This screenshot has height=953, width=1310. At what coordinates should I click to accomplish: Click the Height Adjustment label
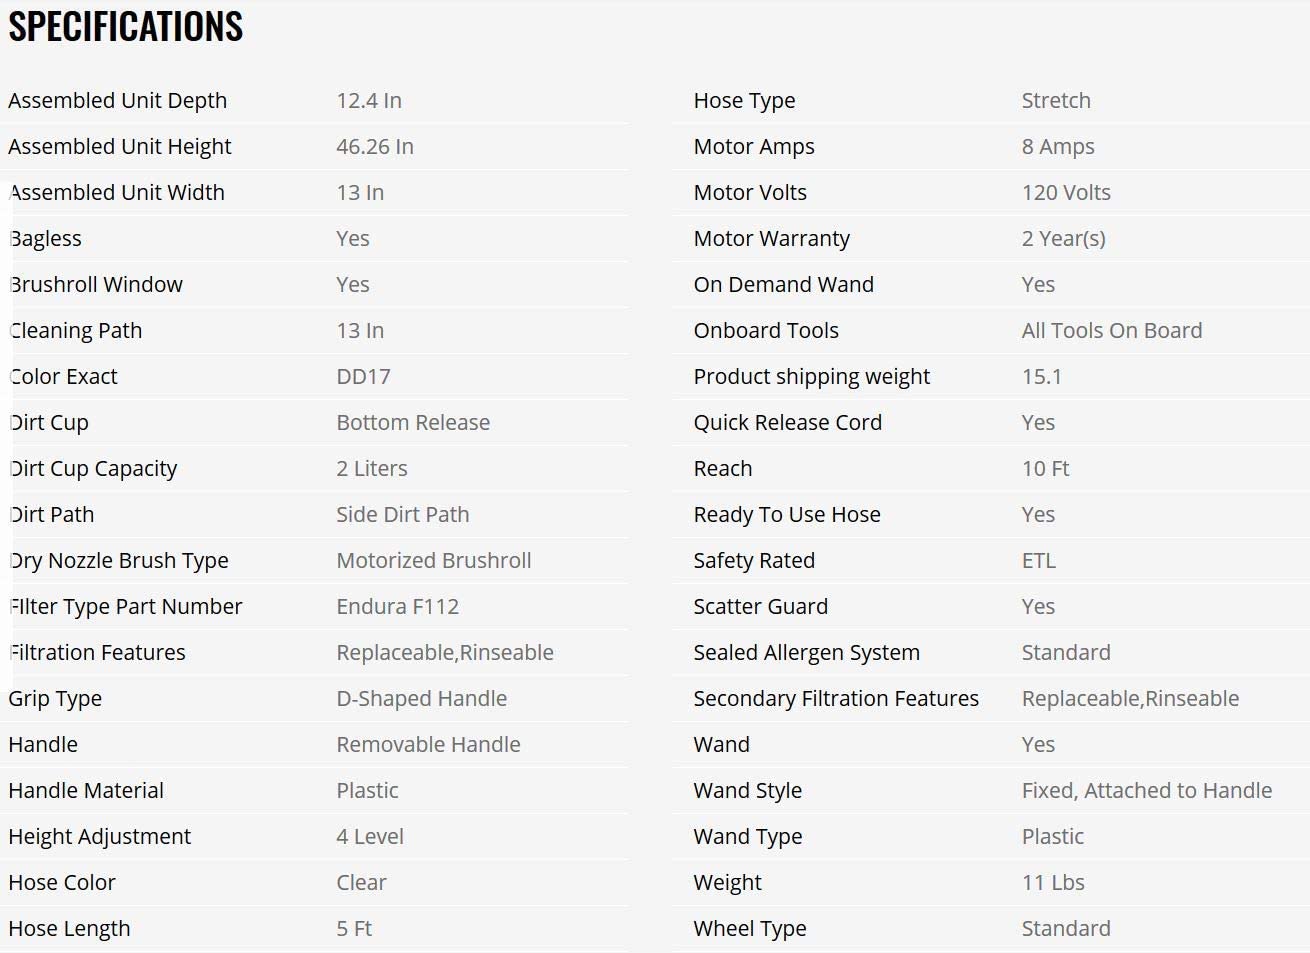pyautogui.click(x=100, y=837)
